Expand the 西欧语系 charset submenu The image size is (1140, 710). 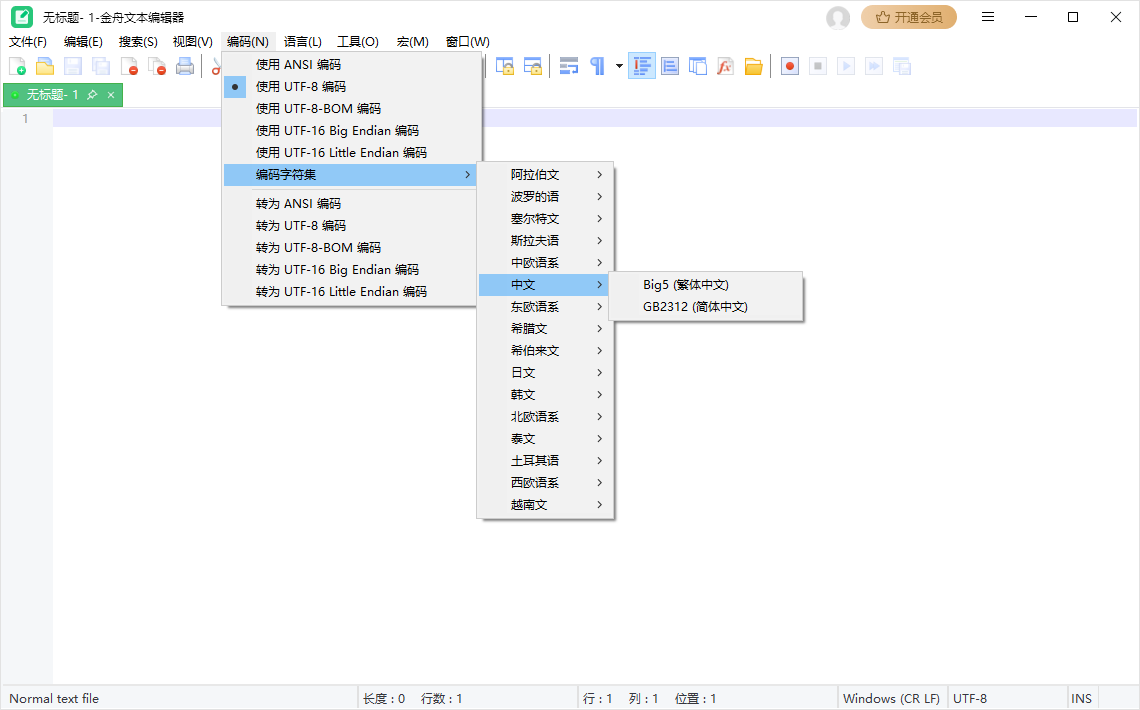pos(545,483)
